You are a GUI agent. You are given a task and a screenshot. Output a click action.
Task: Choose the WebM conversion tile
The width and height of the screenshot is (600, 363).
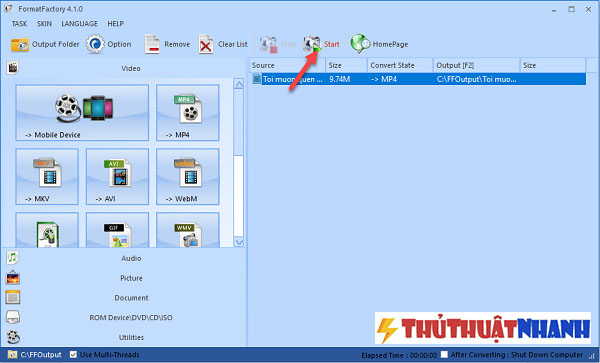pos(188,177)
